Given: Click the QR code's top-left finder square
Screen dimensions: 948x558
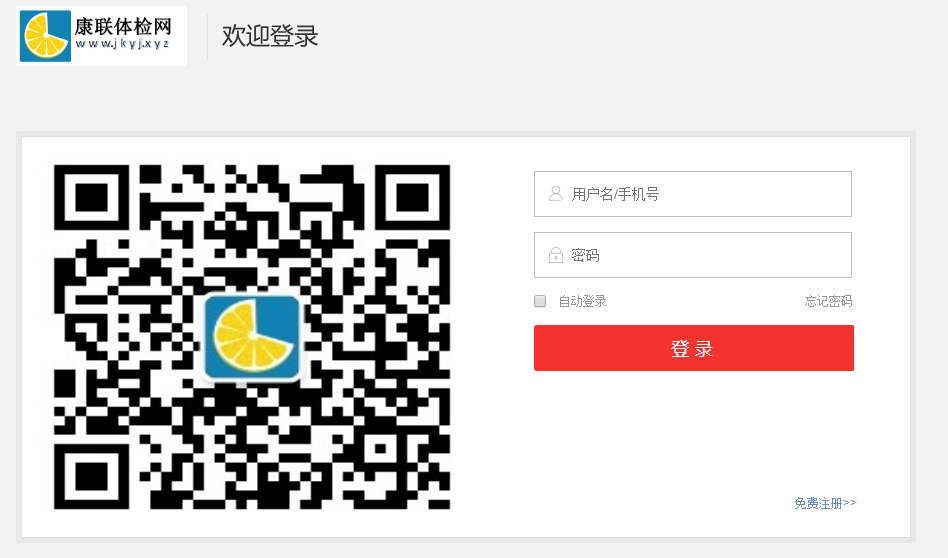Looking at the screenshot, I should (x=92, y=197).
